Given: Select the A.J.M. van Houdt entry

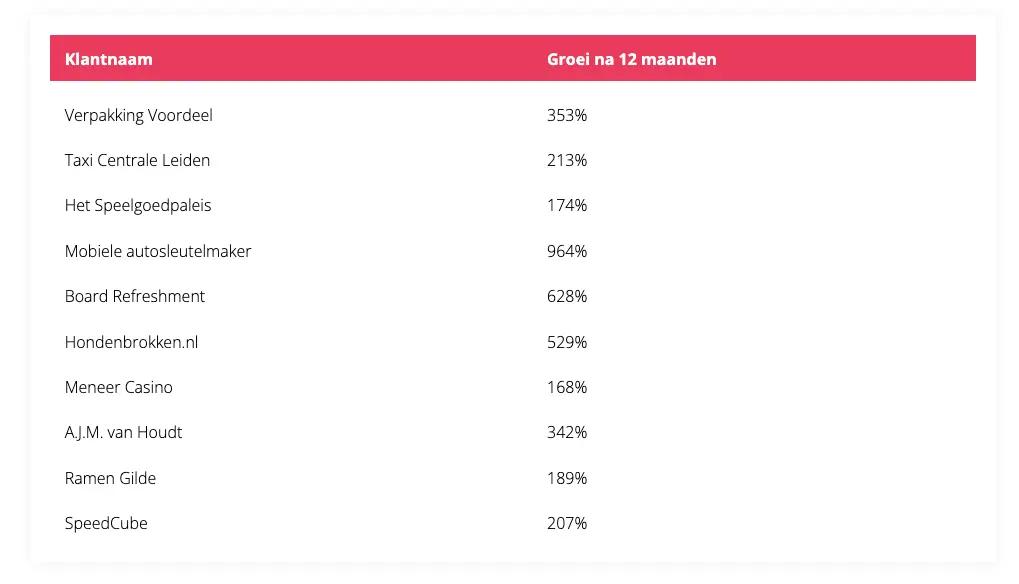Looking at the screenshot, I should click(123, 432).
